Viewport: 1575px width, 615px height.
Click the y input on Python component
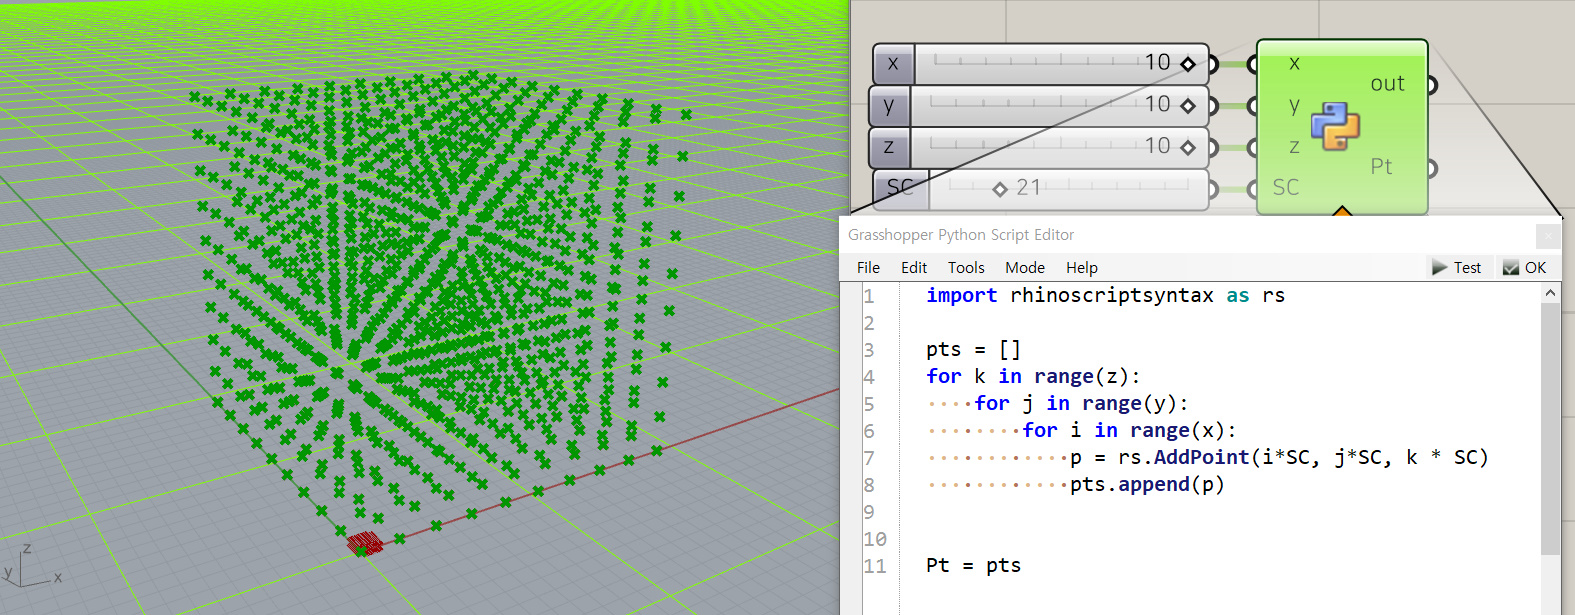coord(1294,105)
